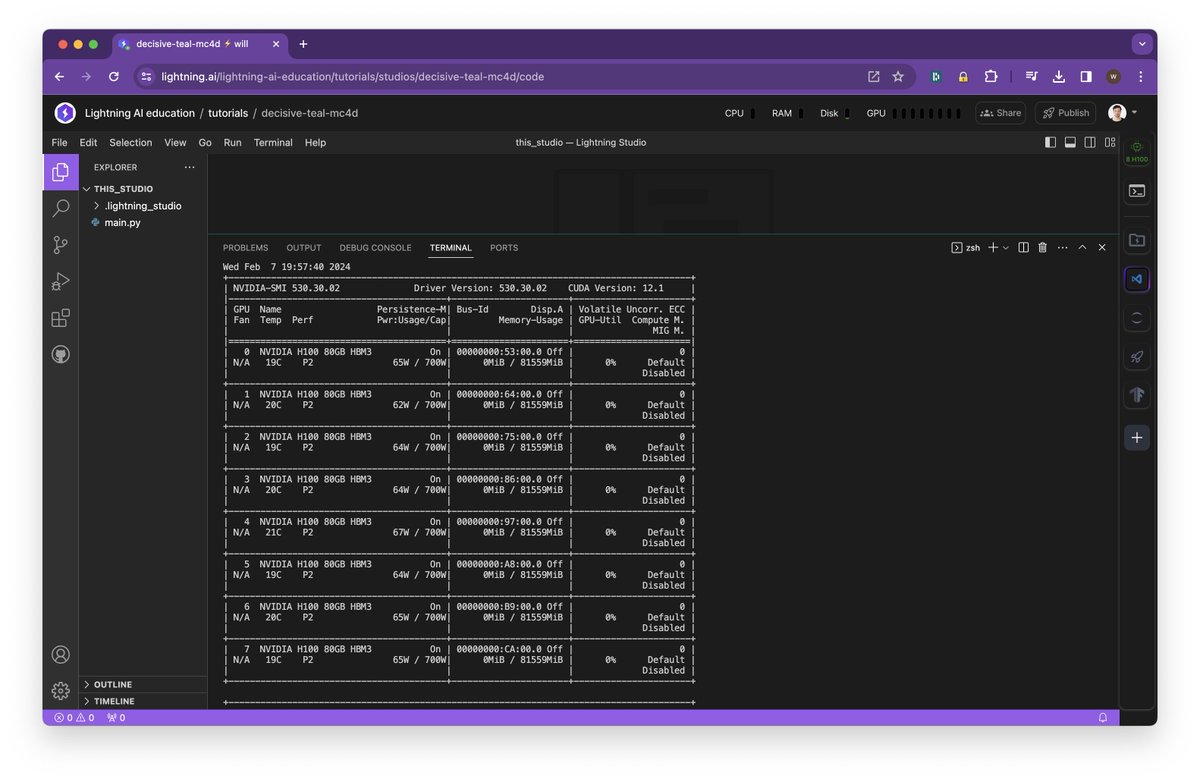
Task: Open the tutorials breadcrumb link
Action: point(228,113)
